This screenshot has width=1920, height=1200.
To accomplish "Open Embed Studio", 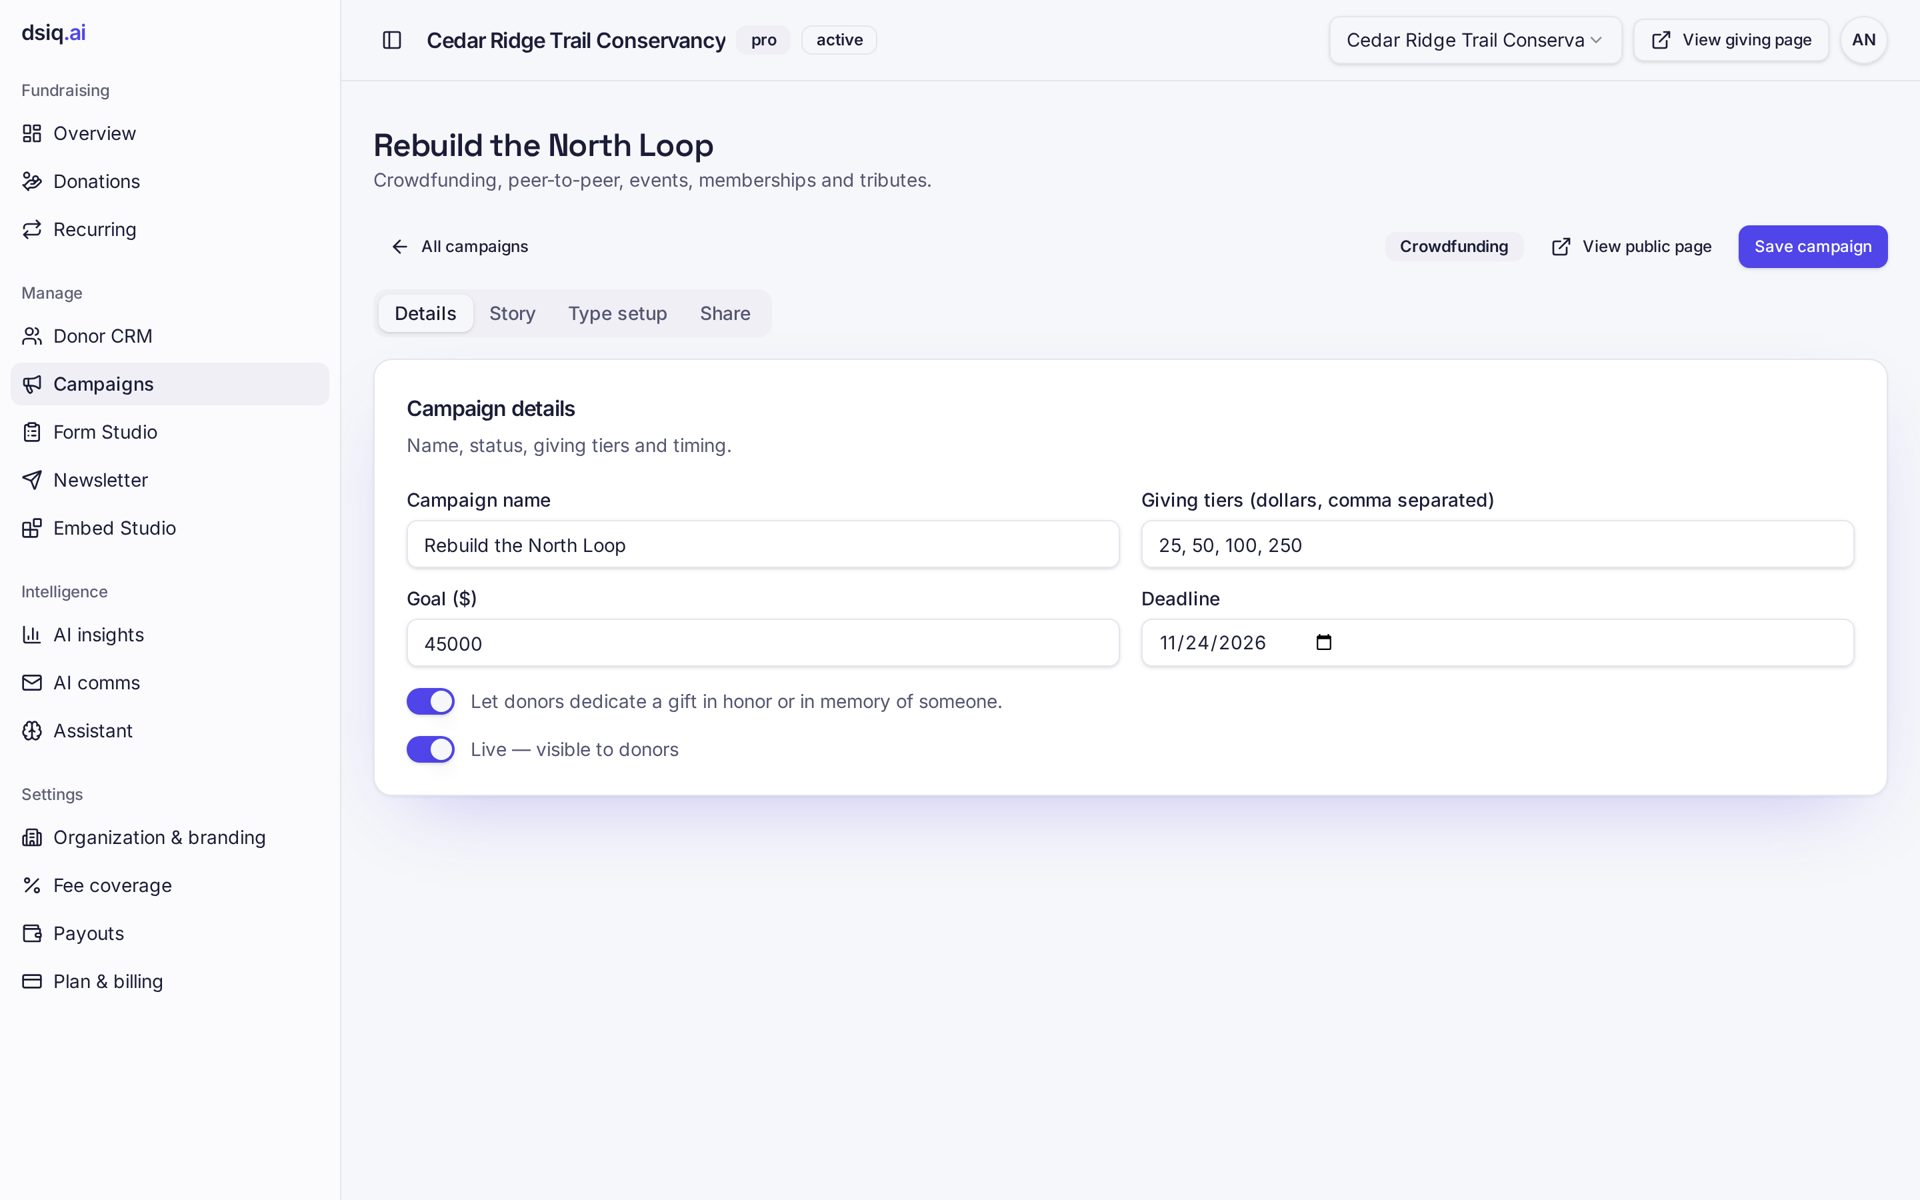I will point(170,528).
